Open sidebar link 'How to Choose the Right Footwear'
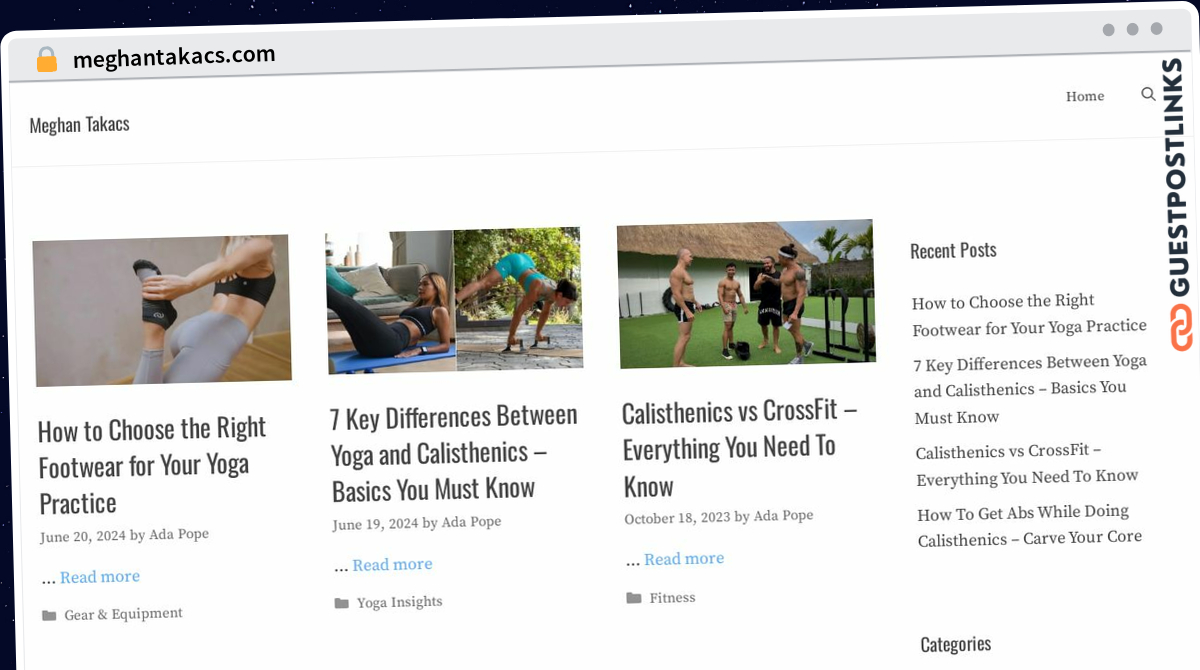Screen dimensions: 1200x670 click(1029, 314)
